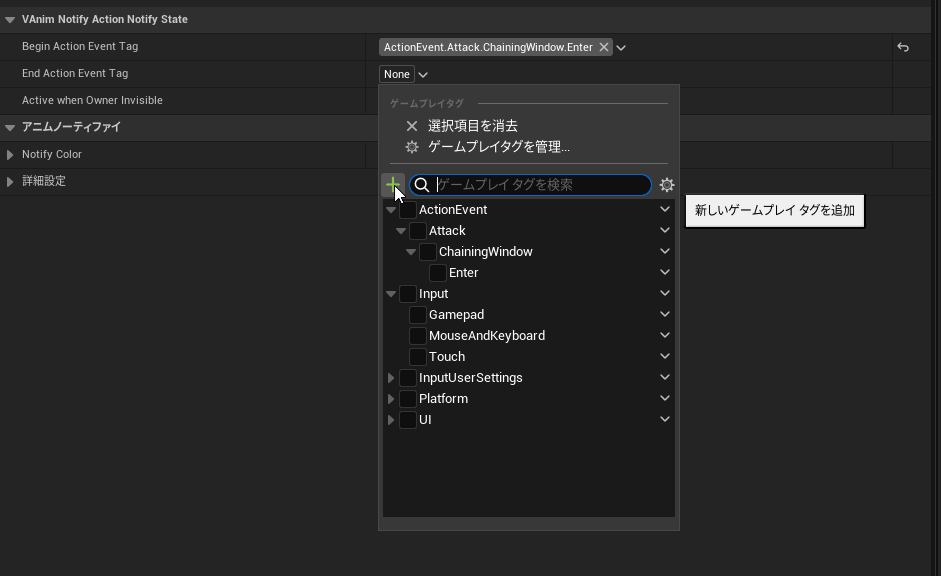
Task: Open Input row options chevron
Action: pos(665,293)
